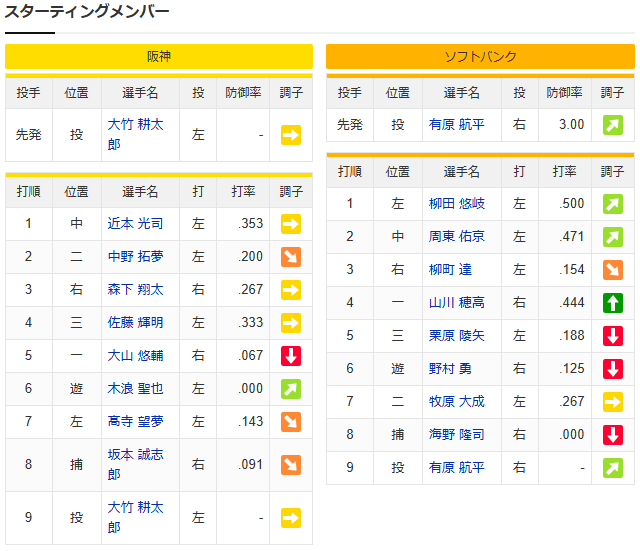Click the green condition arrow in SoftBank starting pitcher row

(613, 125)
